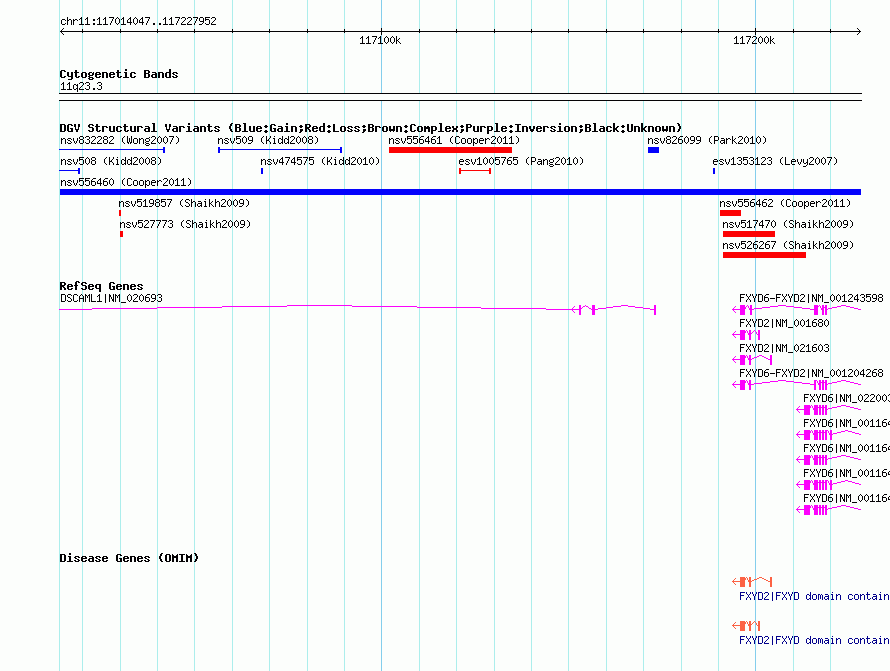This screenshot has width=890, height=671.
Task: Open the FXYD6|NM_022003 gene label
Action: point(846,398)
